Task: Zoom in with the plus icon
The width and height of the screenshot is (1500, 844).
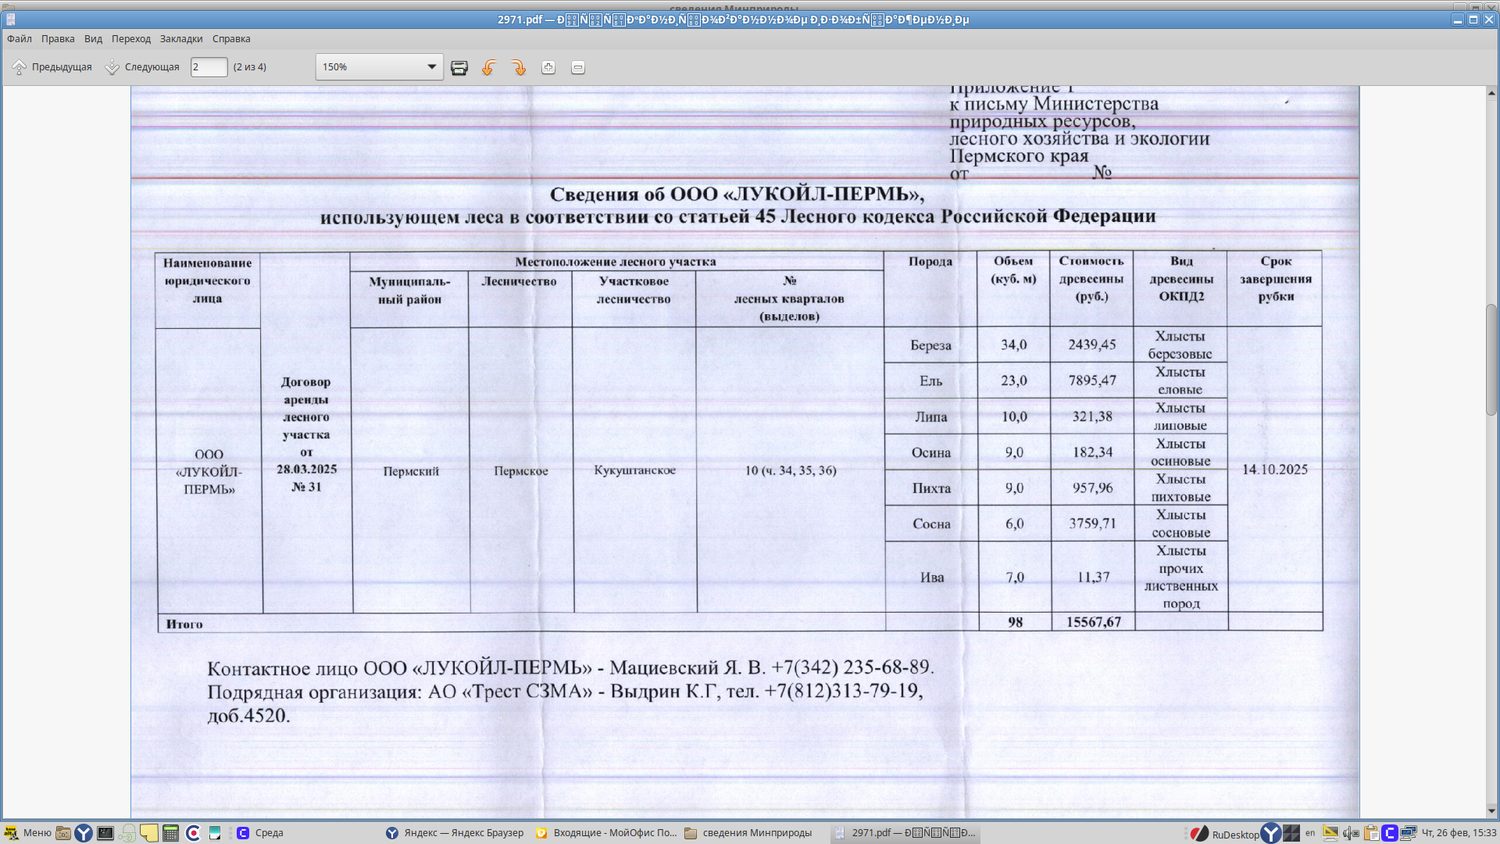Action: click(548, 67)
